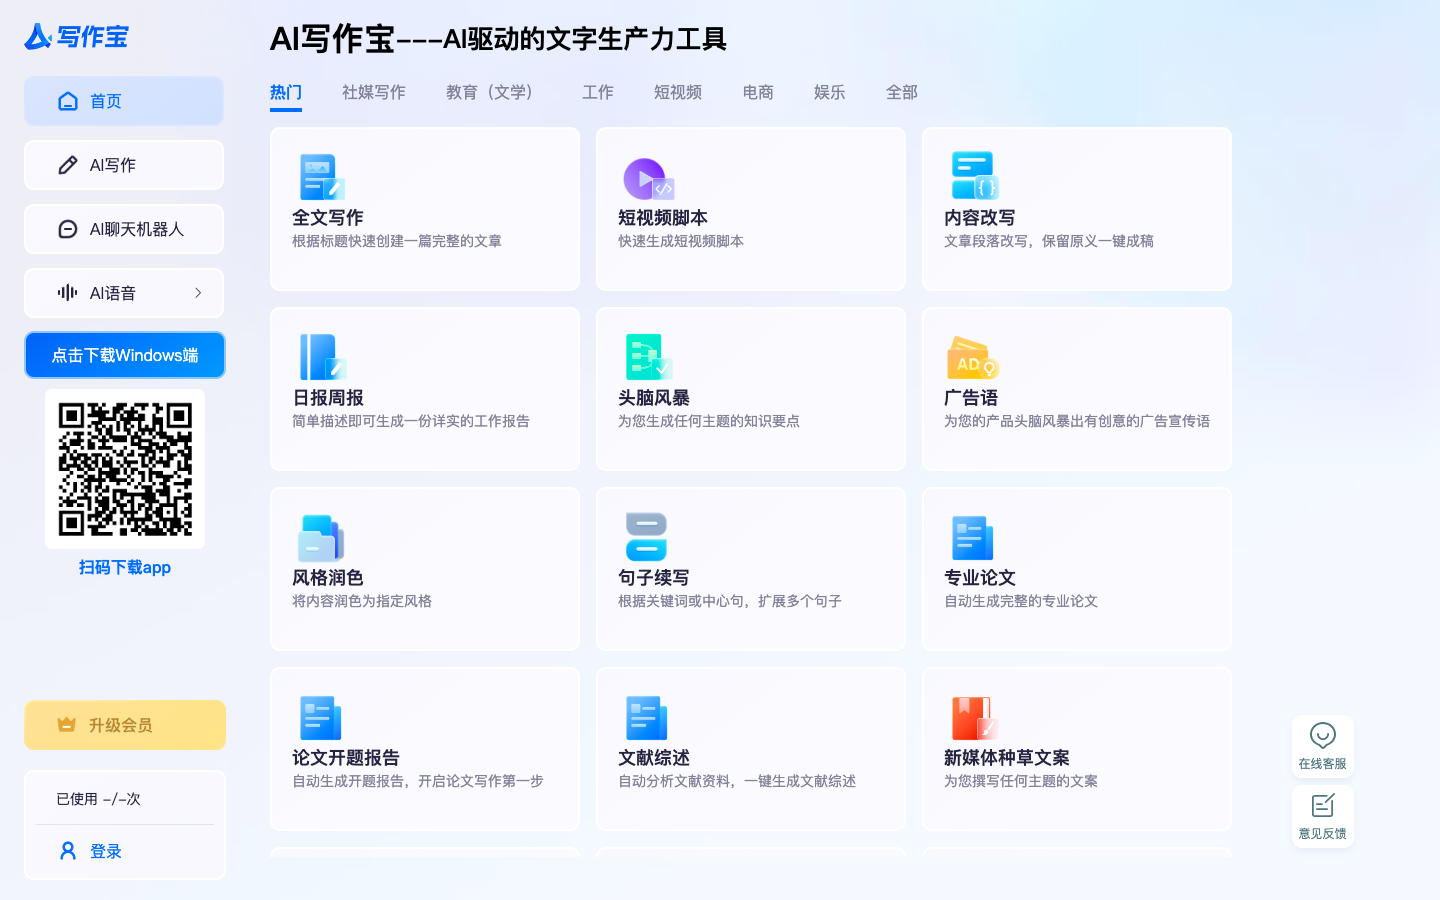Switch to the 全部 tab
This screenshot has width=1440, height=900.
[x=902, y=92]
